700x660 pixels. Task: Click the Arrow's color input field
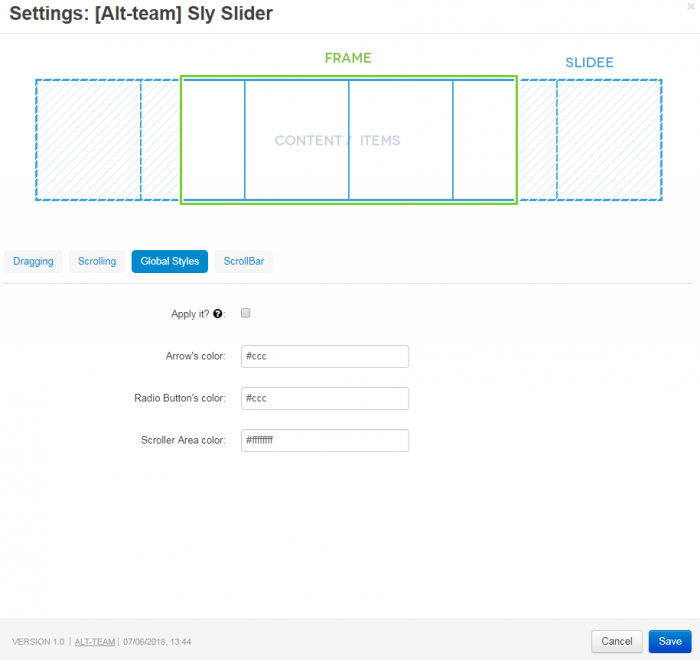325,356
